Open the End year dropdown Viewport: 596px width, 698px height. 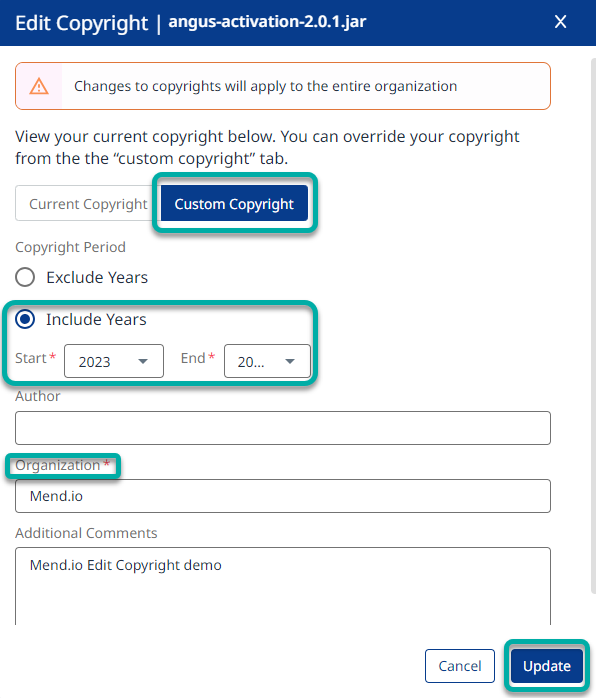(267, 361)
